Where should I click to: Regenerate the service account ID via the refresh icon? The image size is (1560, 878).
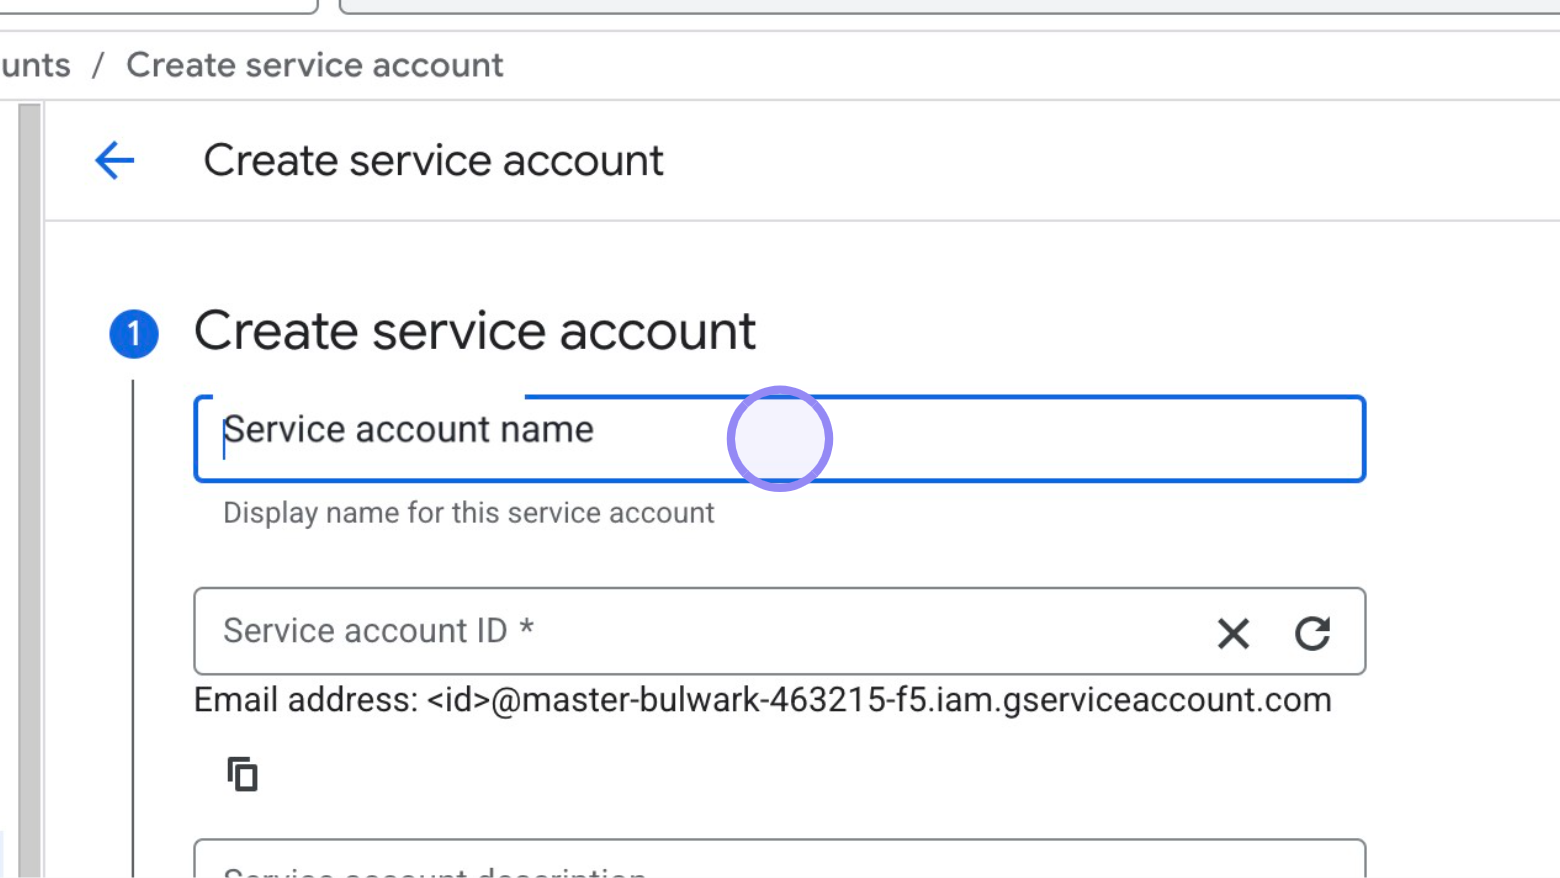(1313, 633)
